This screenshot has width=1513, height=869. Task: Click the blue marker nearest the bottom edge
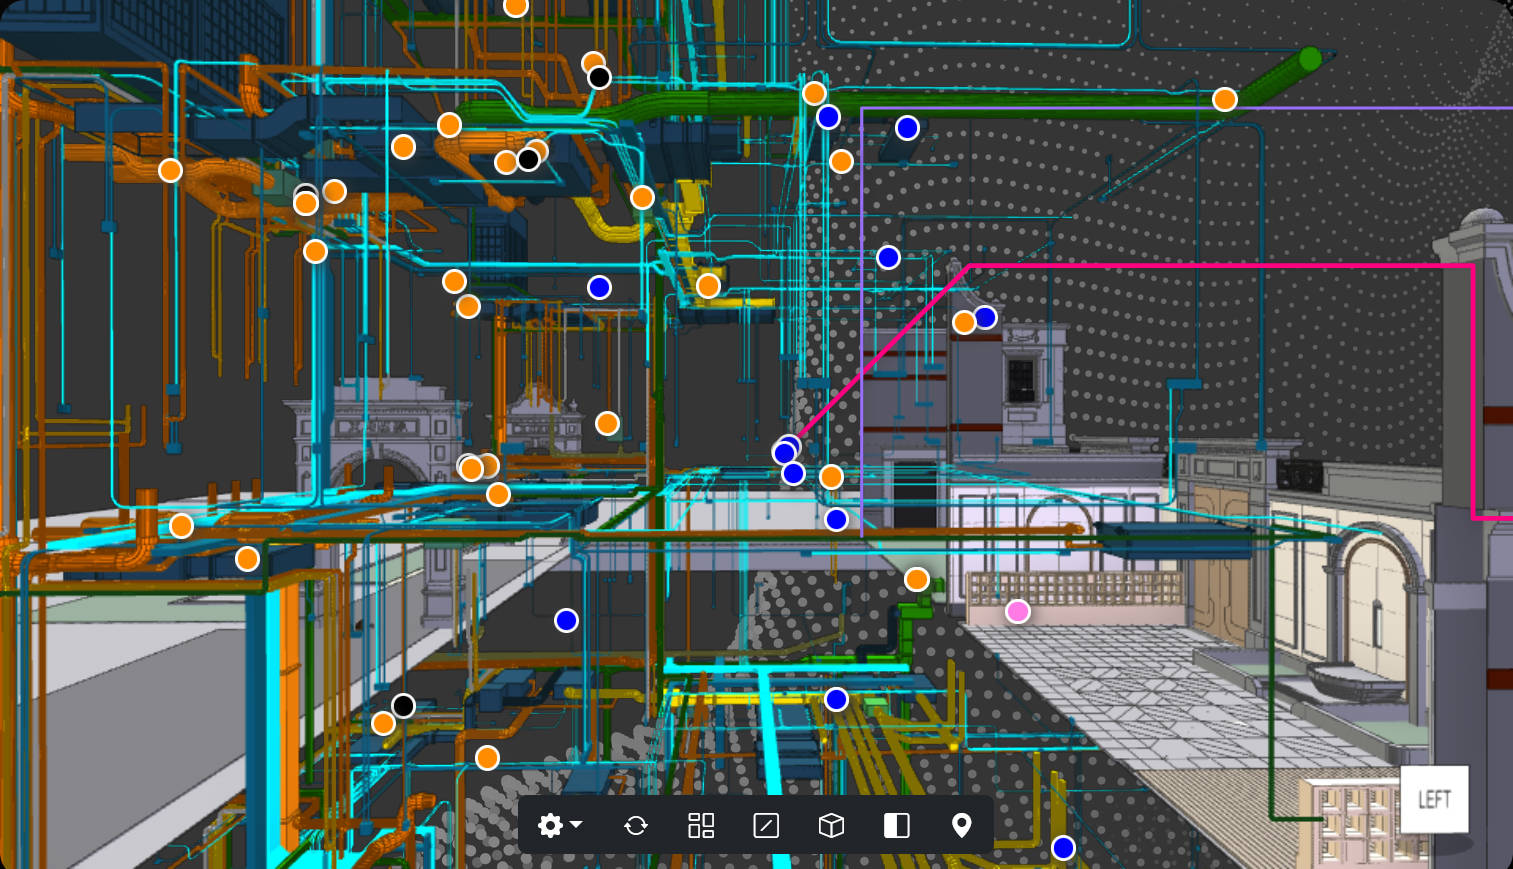pos(1063,848)
